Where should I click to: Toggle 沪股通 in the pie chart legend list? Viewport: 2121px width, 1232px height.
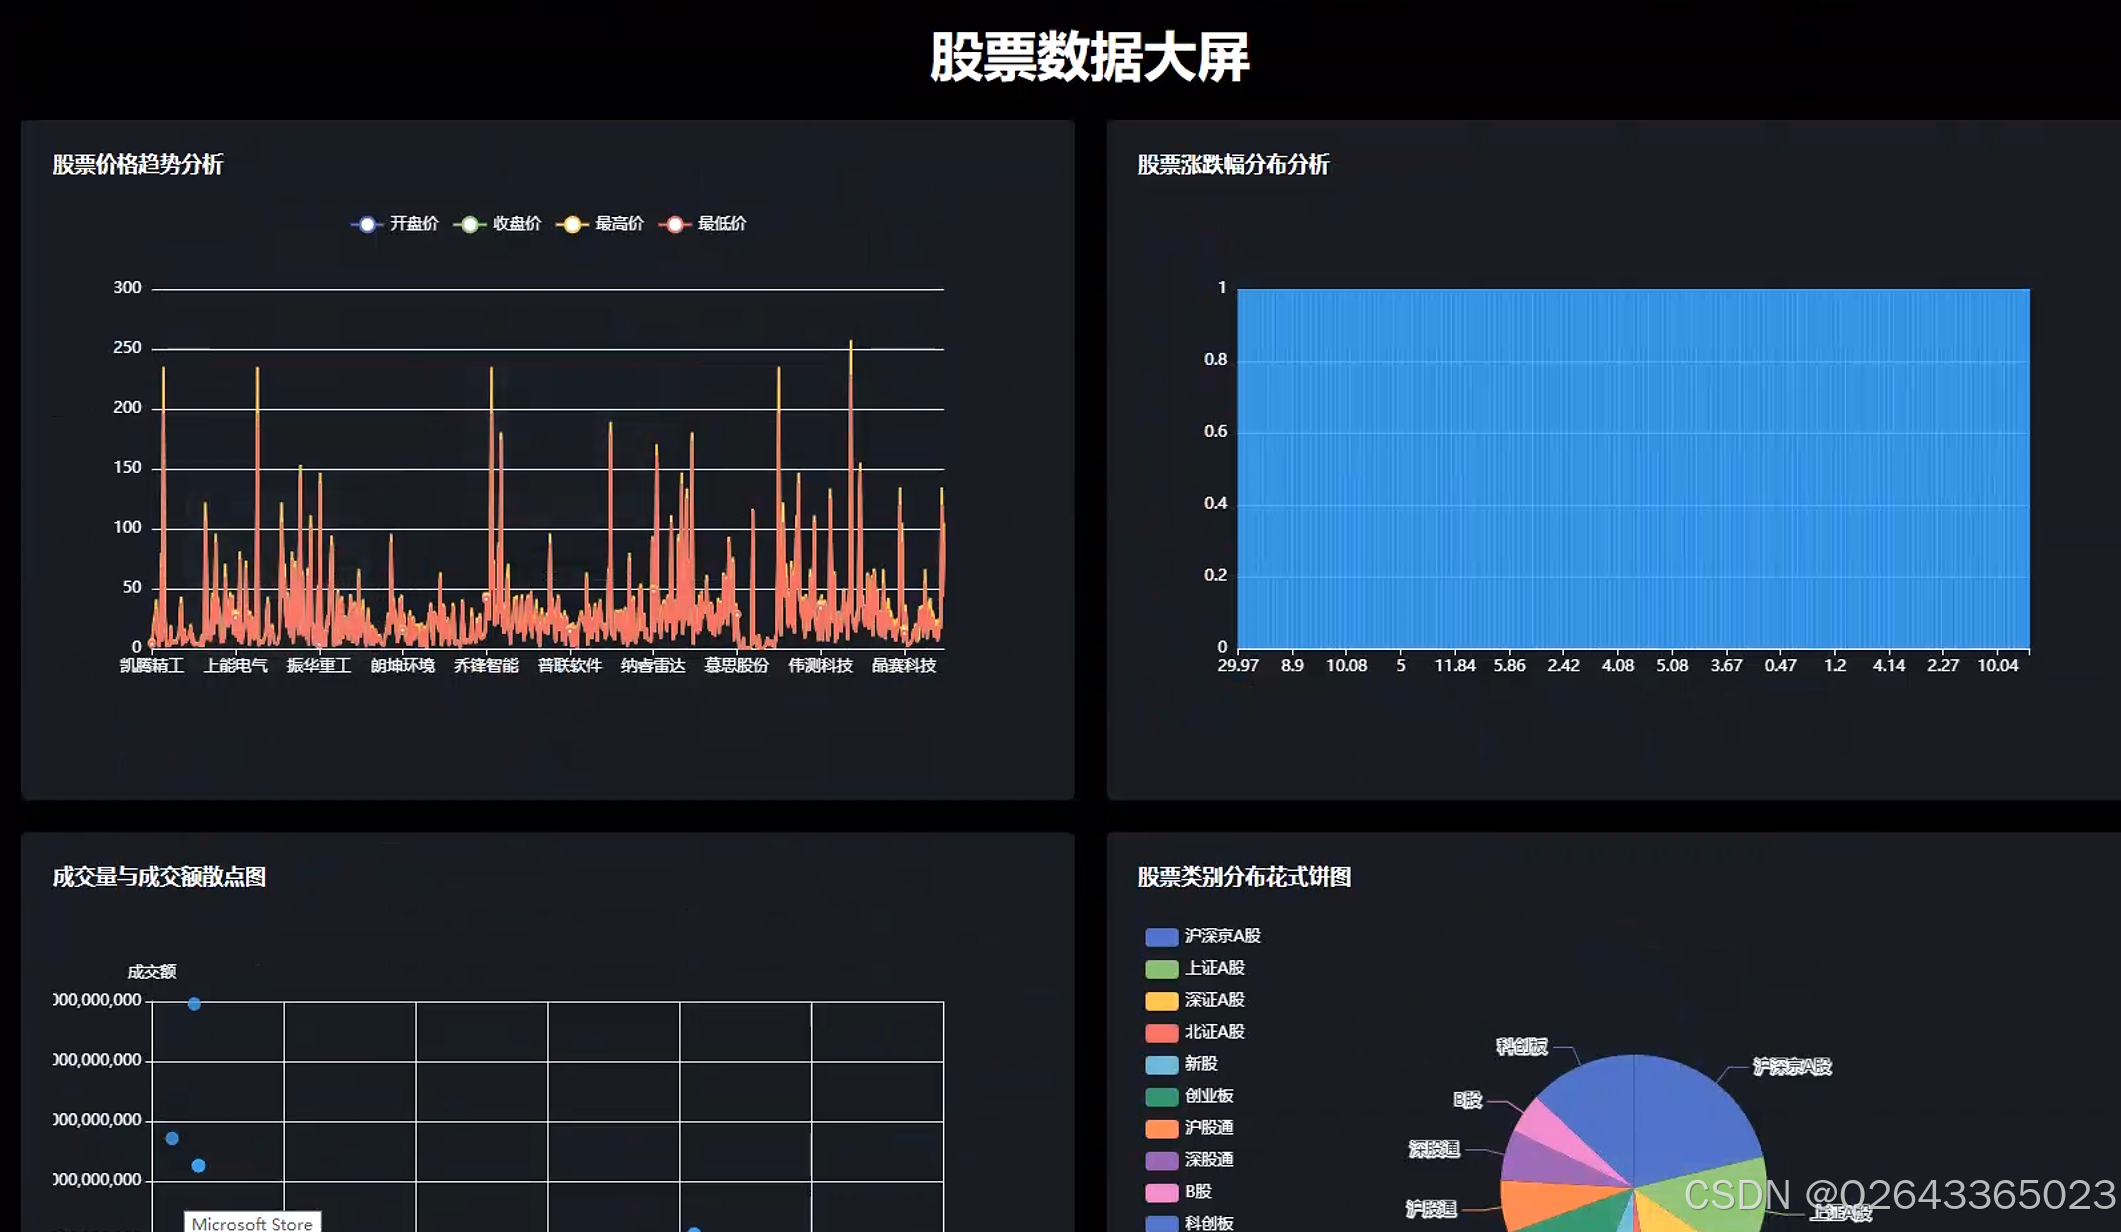tap(1190, 1129)
